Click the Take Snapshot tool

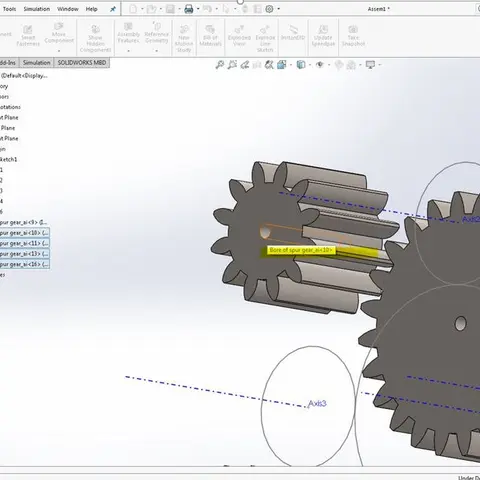(x=353, y=36)
